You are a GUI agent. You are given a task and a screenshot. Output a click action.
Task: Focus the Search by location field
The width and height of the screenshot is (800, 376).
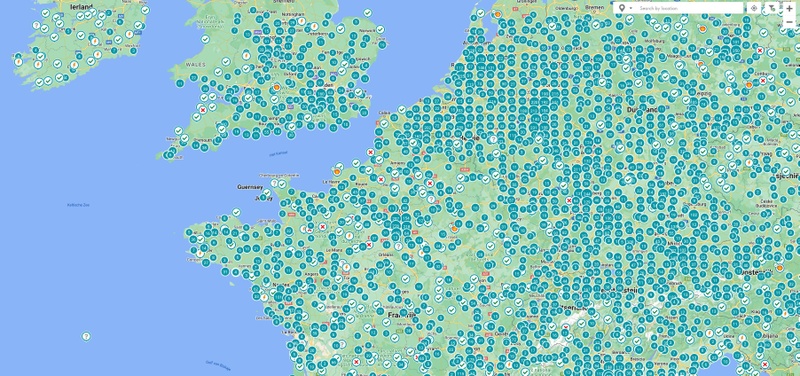click(690, 8)
